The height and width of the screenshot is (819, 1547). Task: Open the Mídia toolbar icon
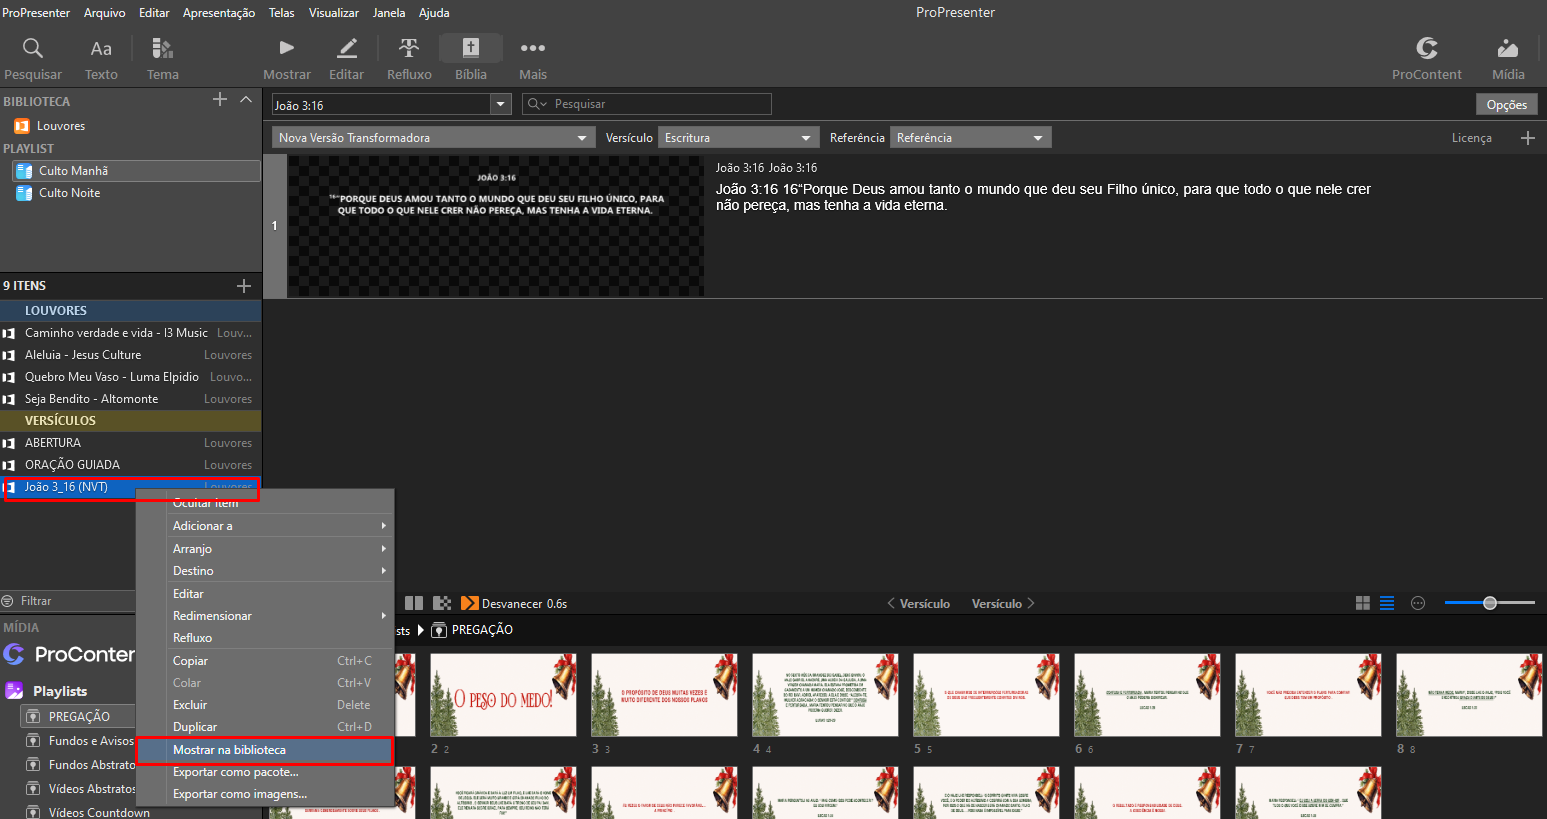coord(1508,48)
